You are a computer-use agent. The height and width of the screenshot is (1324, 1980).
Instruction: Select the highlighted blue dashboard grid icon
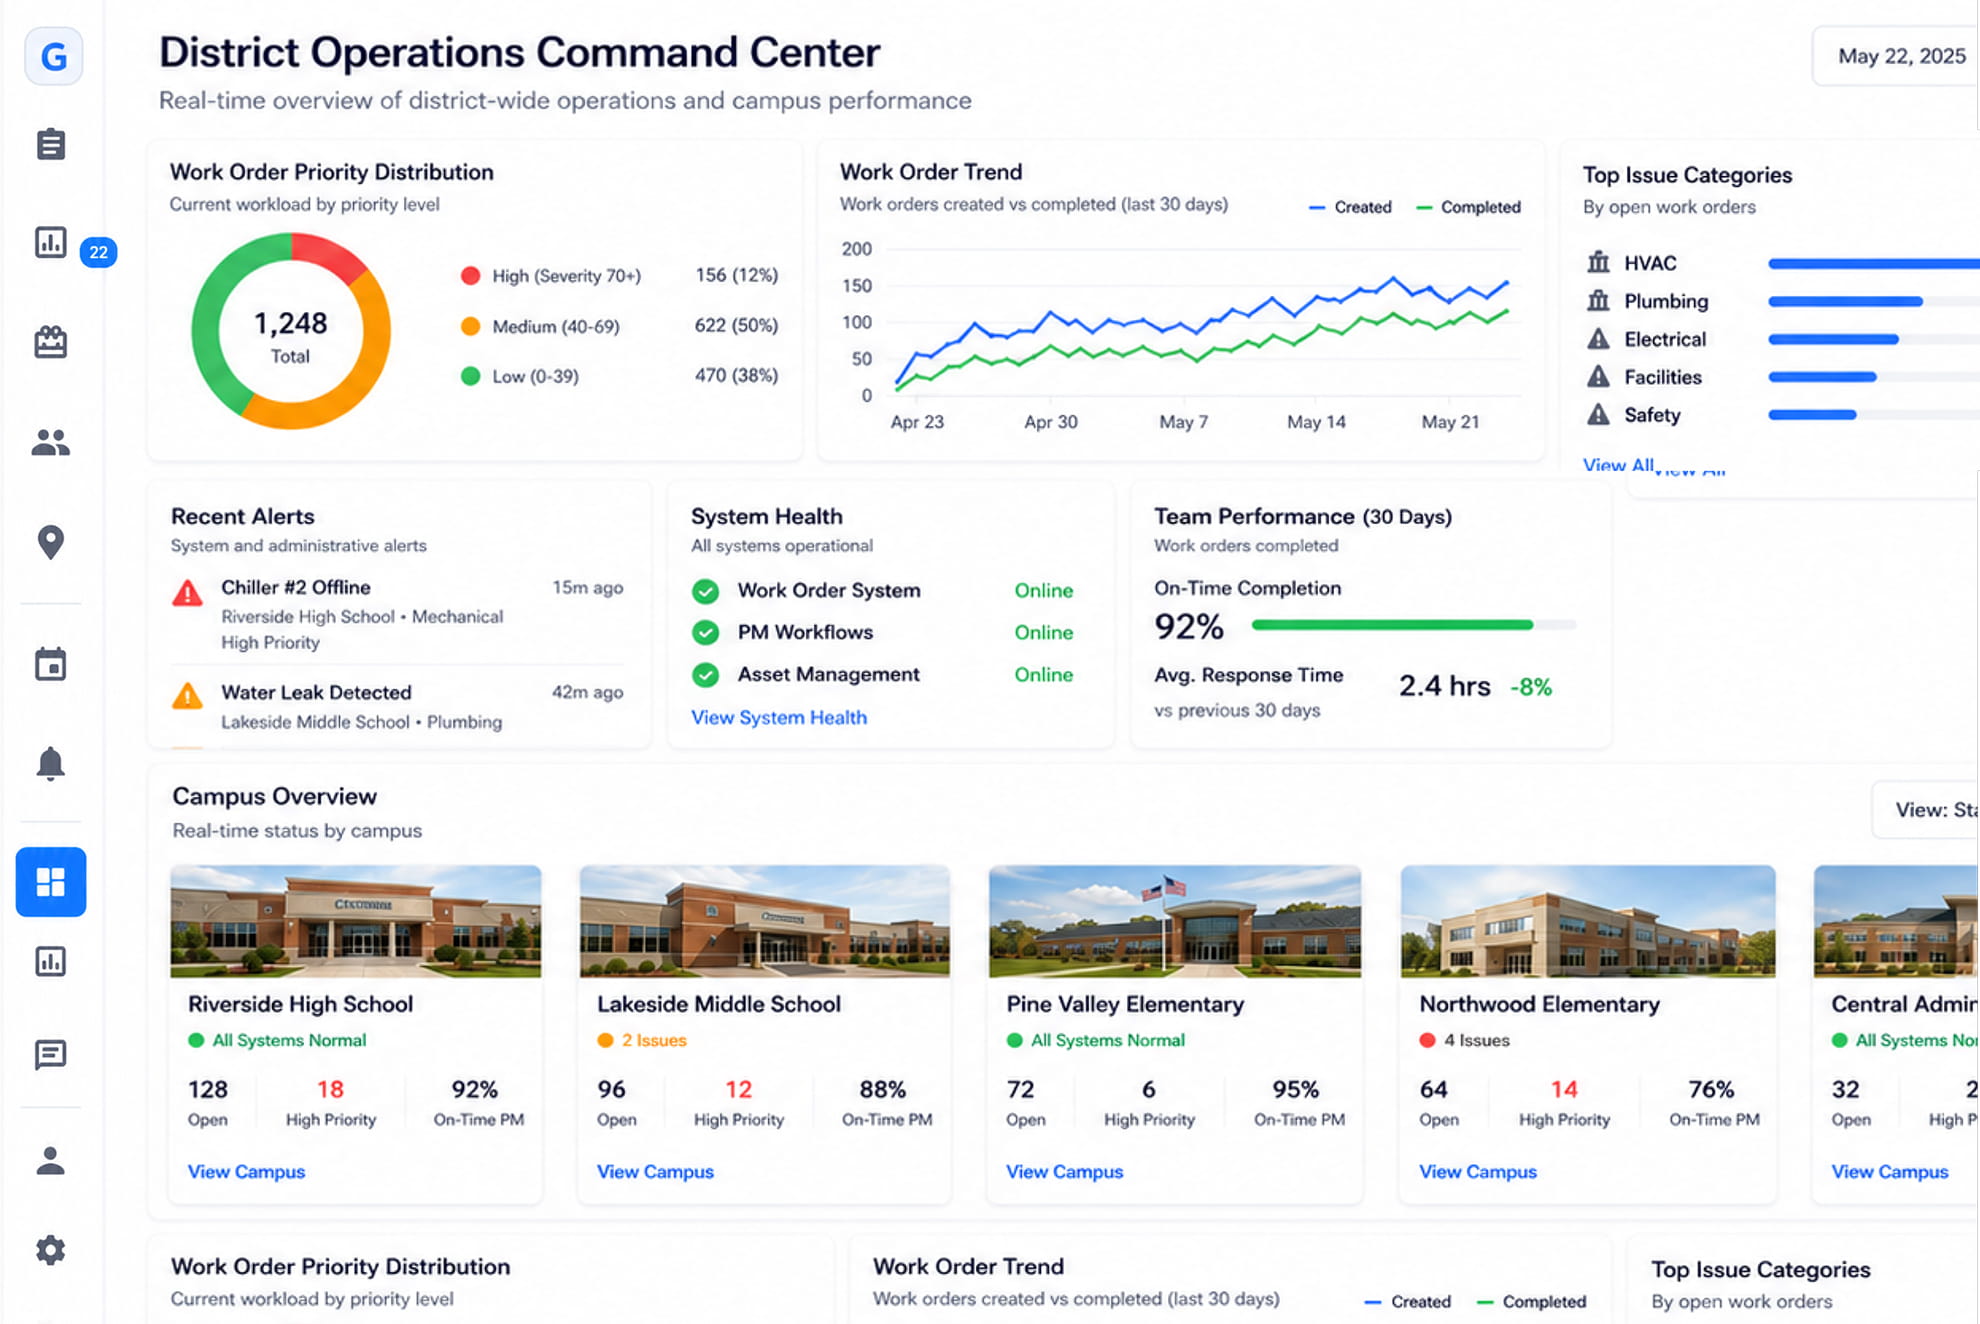point(51,882)
